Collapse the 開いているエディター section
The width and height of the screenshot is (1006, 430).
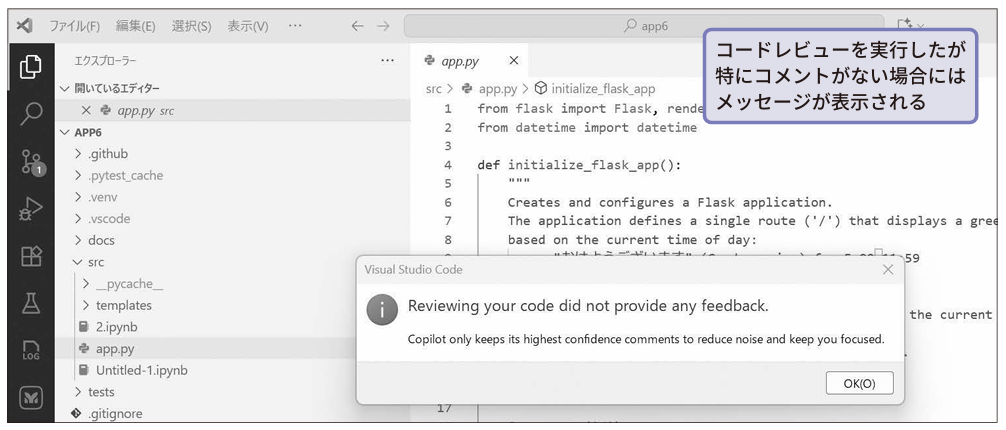232,89
